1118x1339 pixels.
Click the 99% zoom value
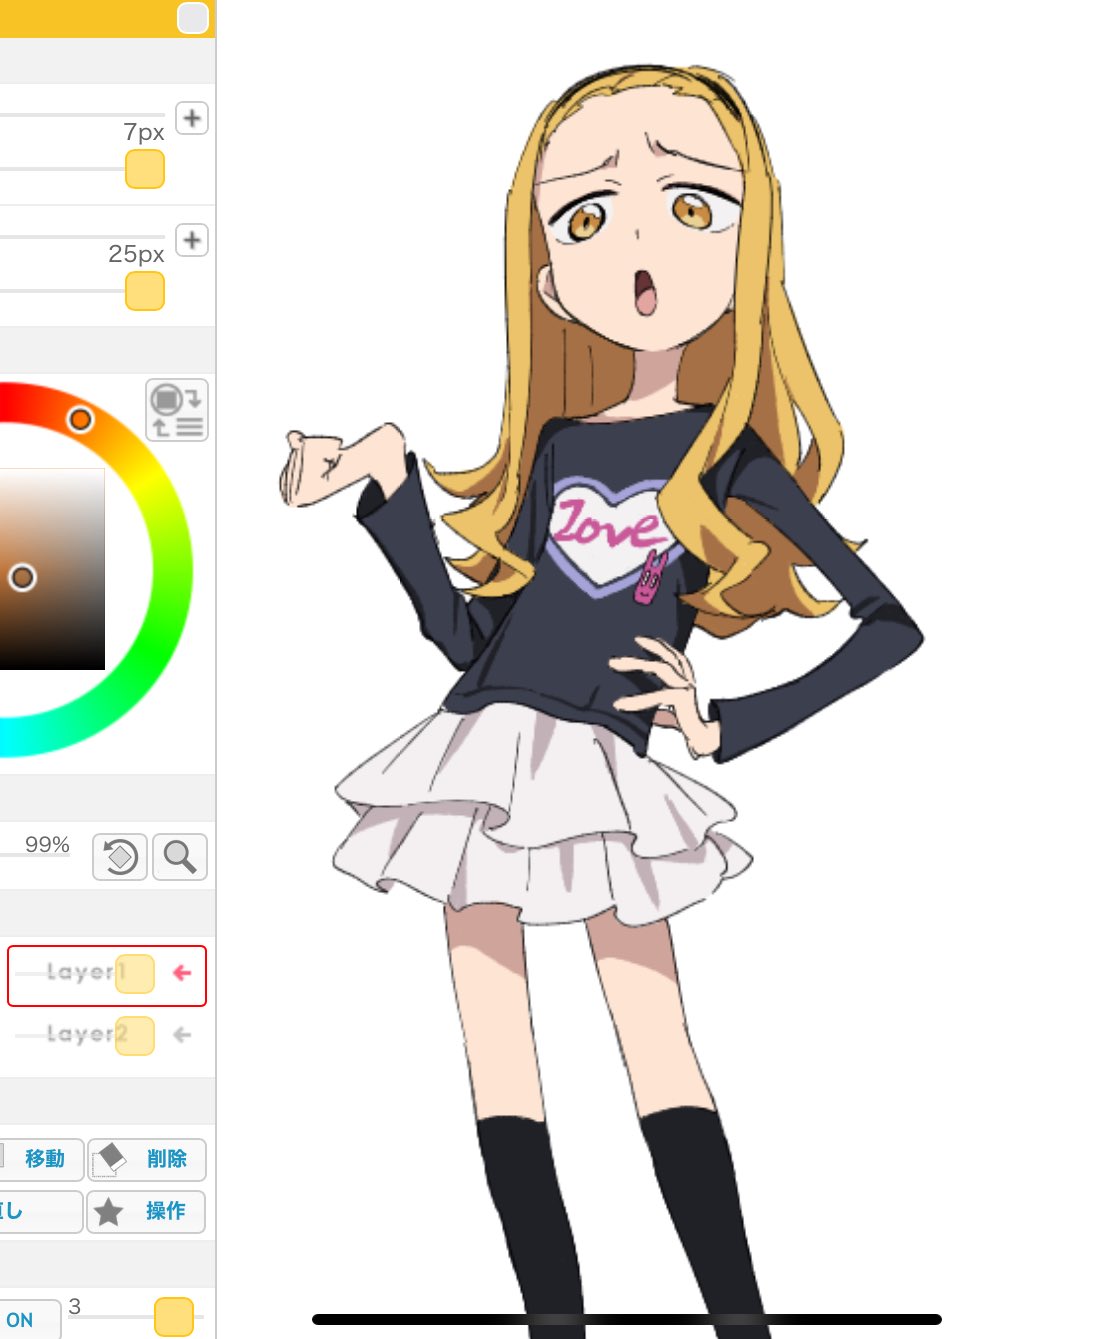tap(47, 845)
